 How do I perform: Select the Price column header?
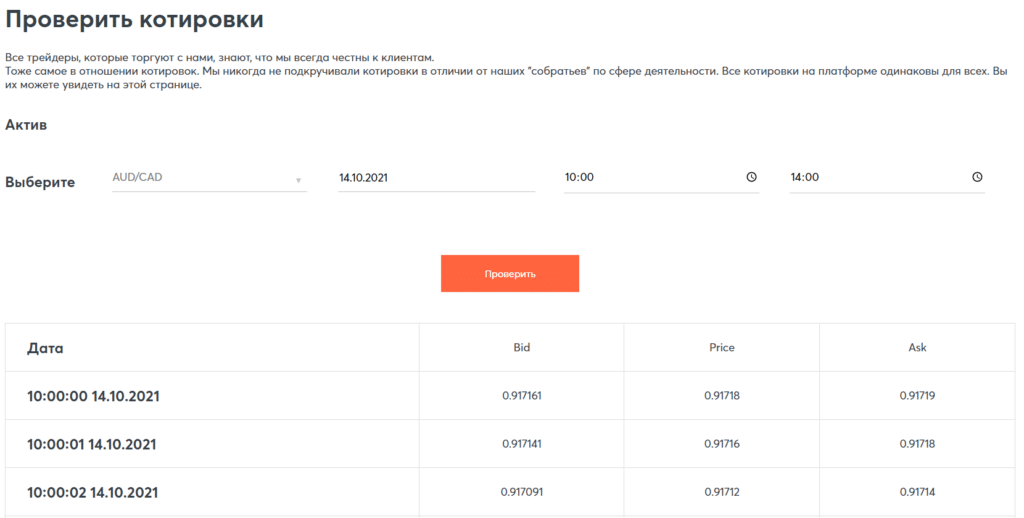pyautogui.click(x=721, y=348)
